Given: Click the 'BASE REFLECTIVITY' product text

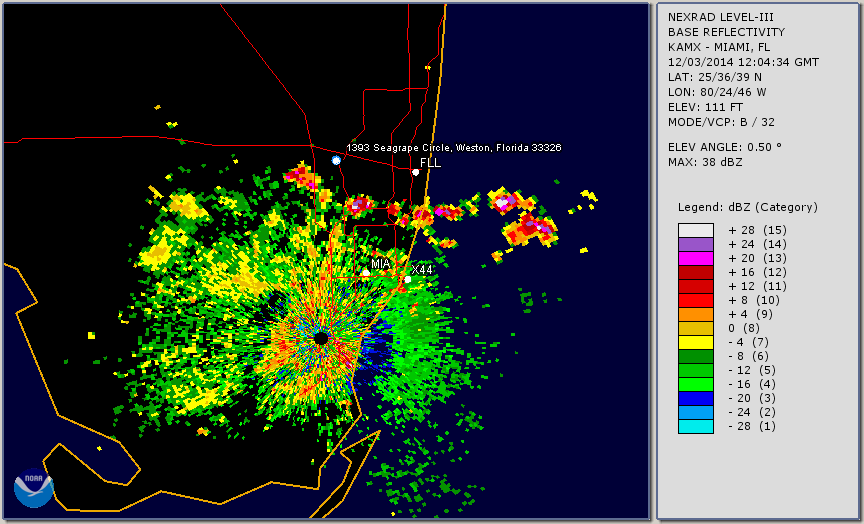Looking at the screenshot, I should pyautogui.click(x=726, y=32).
